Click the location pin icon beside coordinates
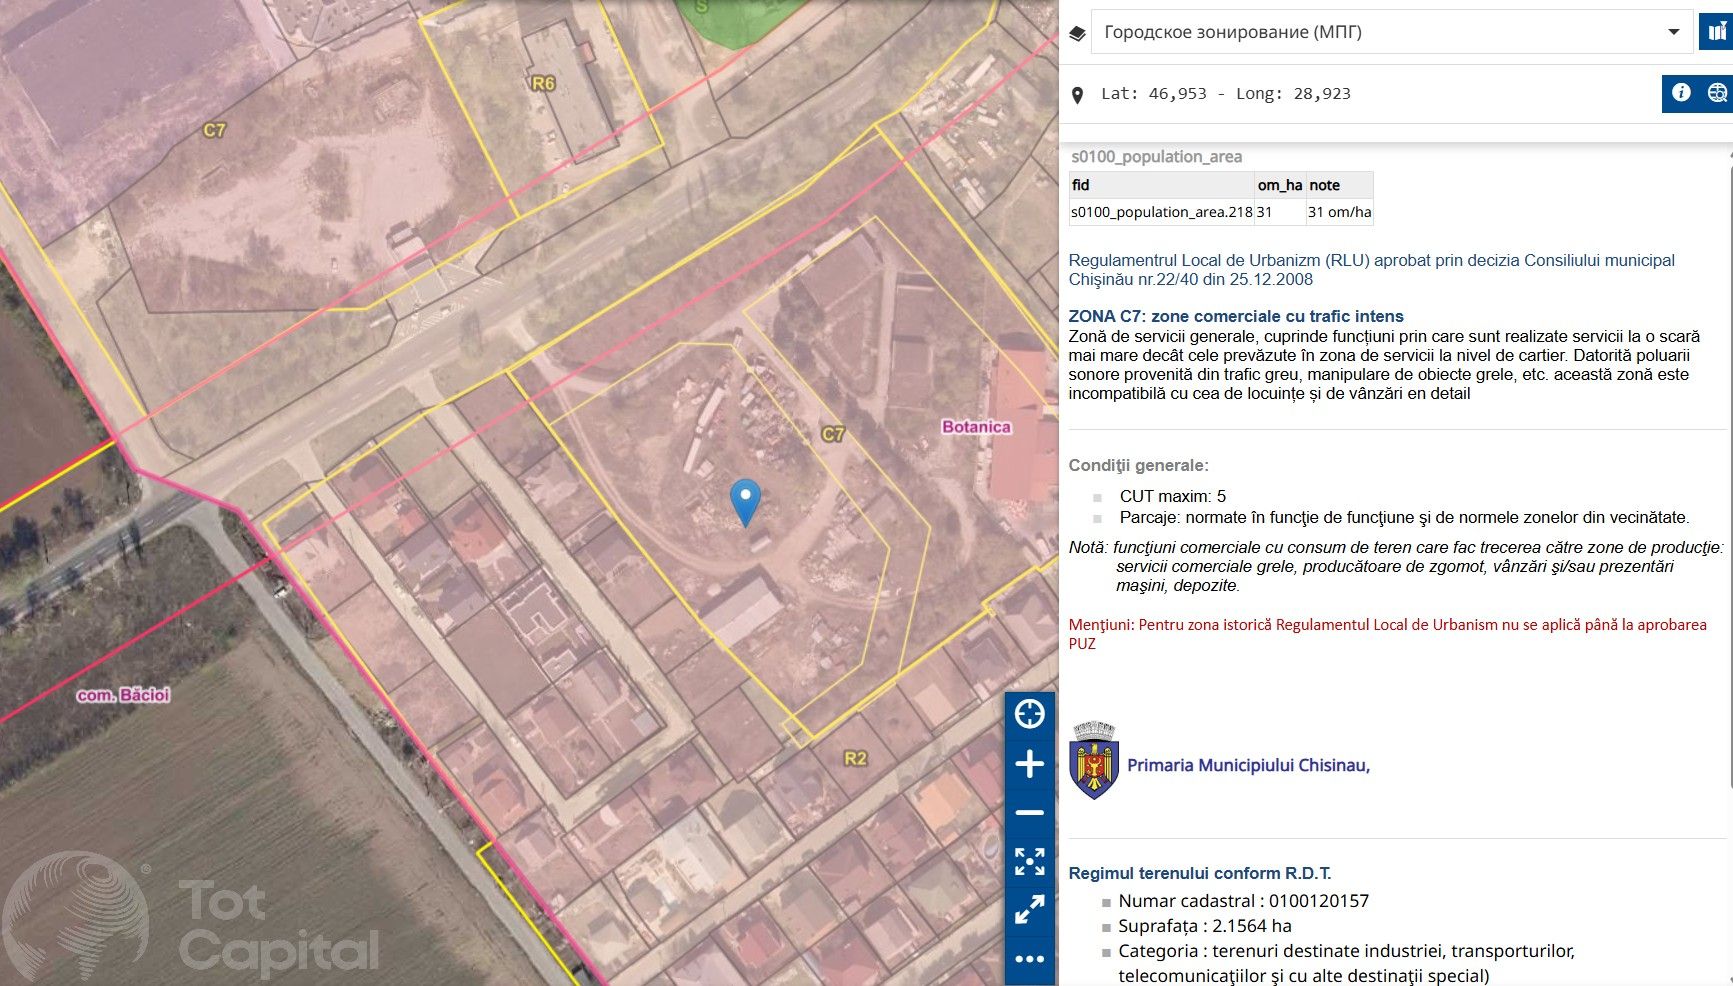1733x986 pixels. (1077, 95)
